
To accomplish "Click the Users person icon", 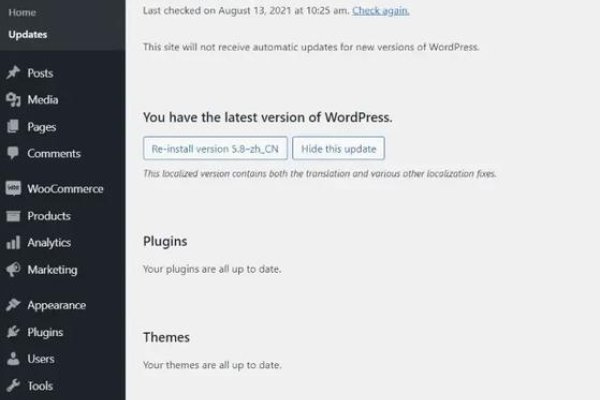I will pos(13,359).
